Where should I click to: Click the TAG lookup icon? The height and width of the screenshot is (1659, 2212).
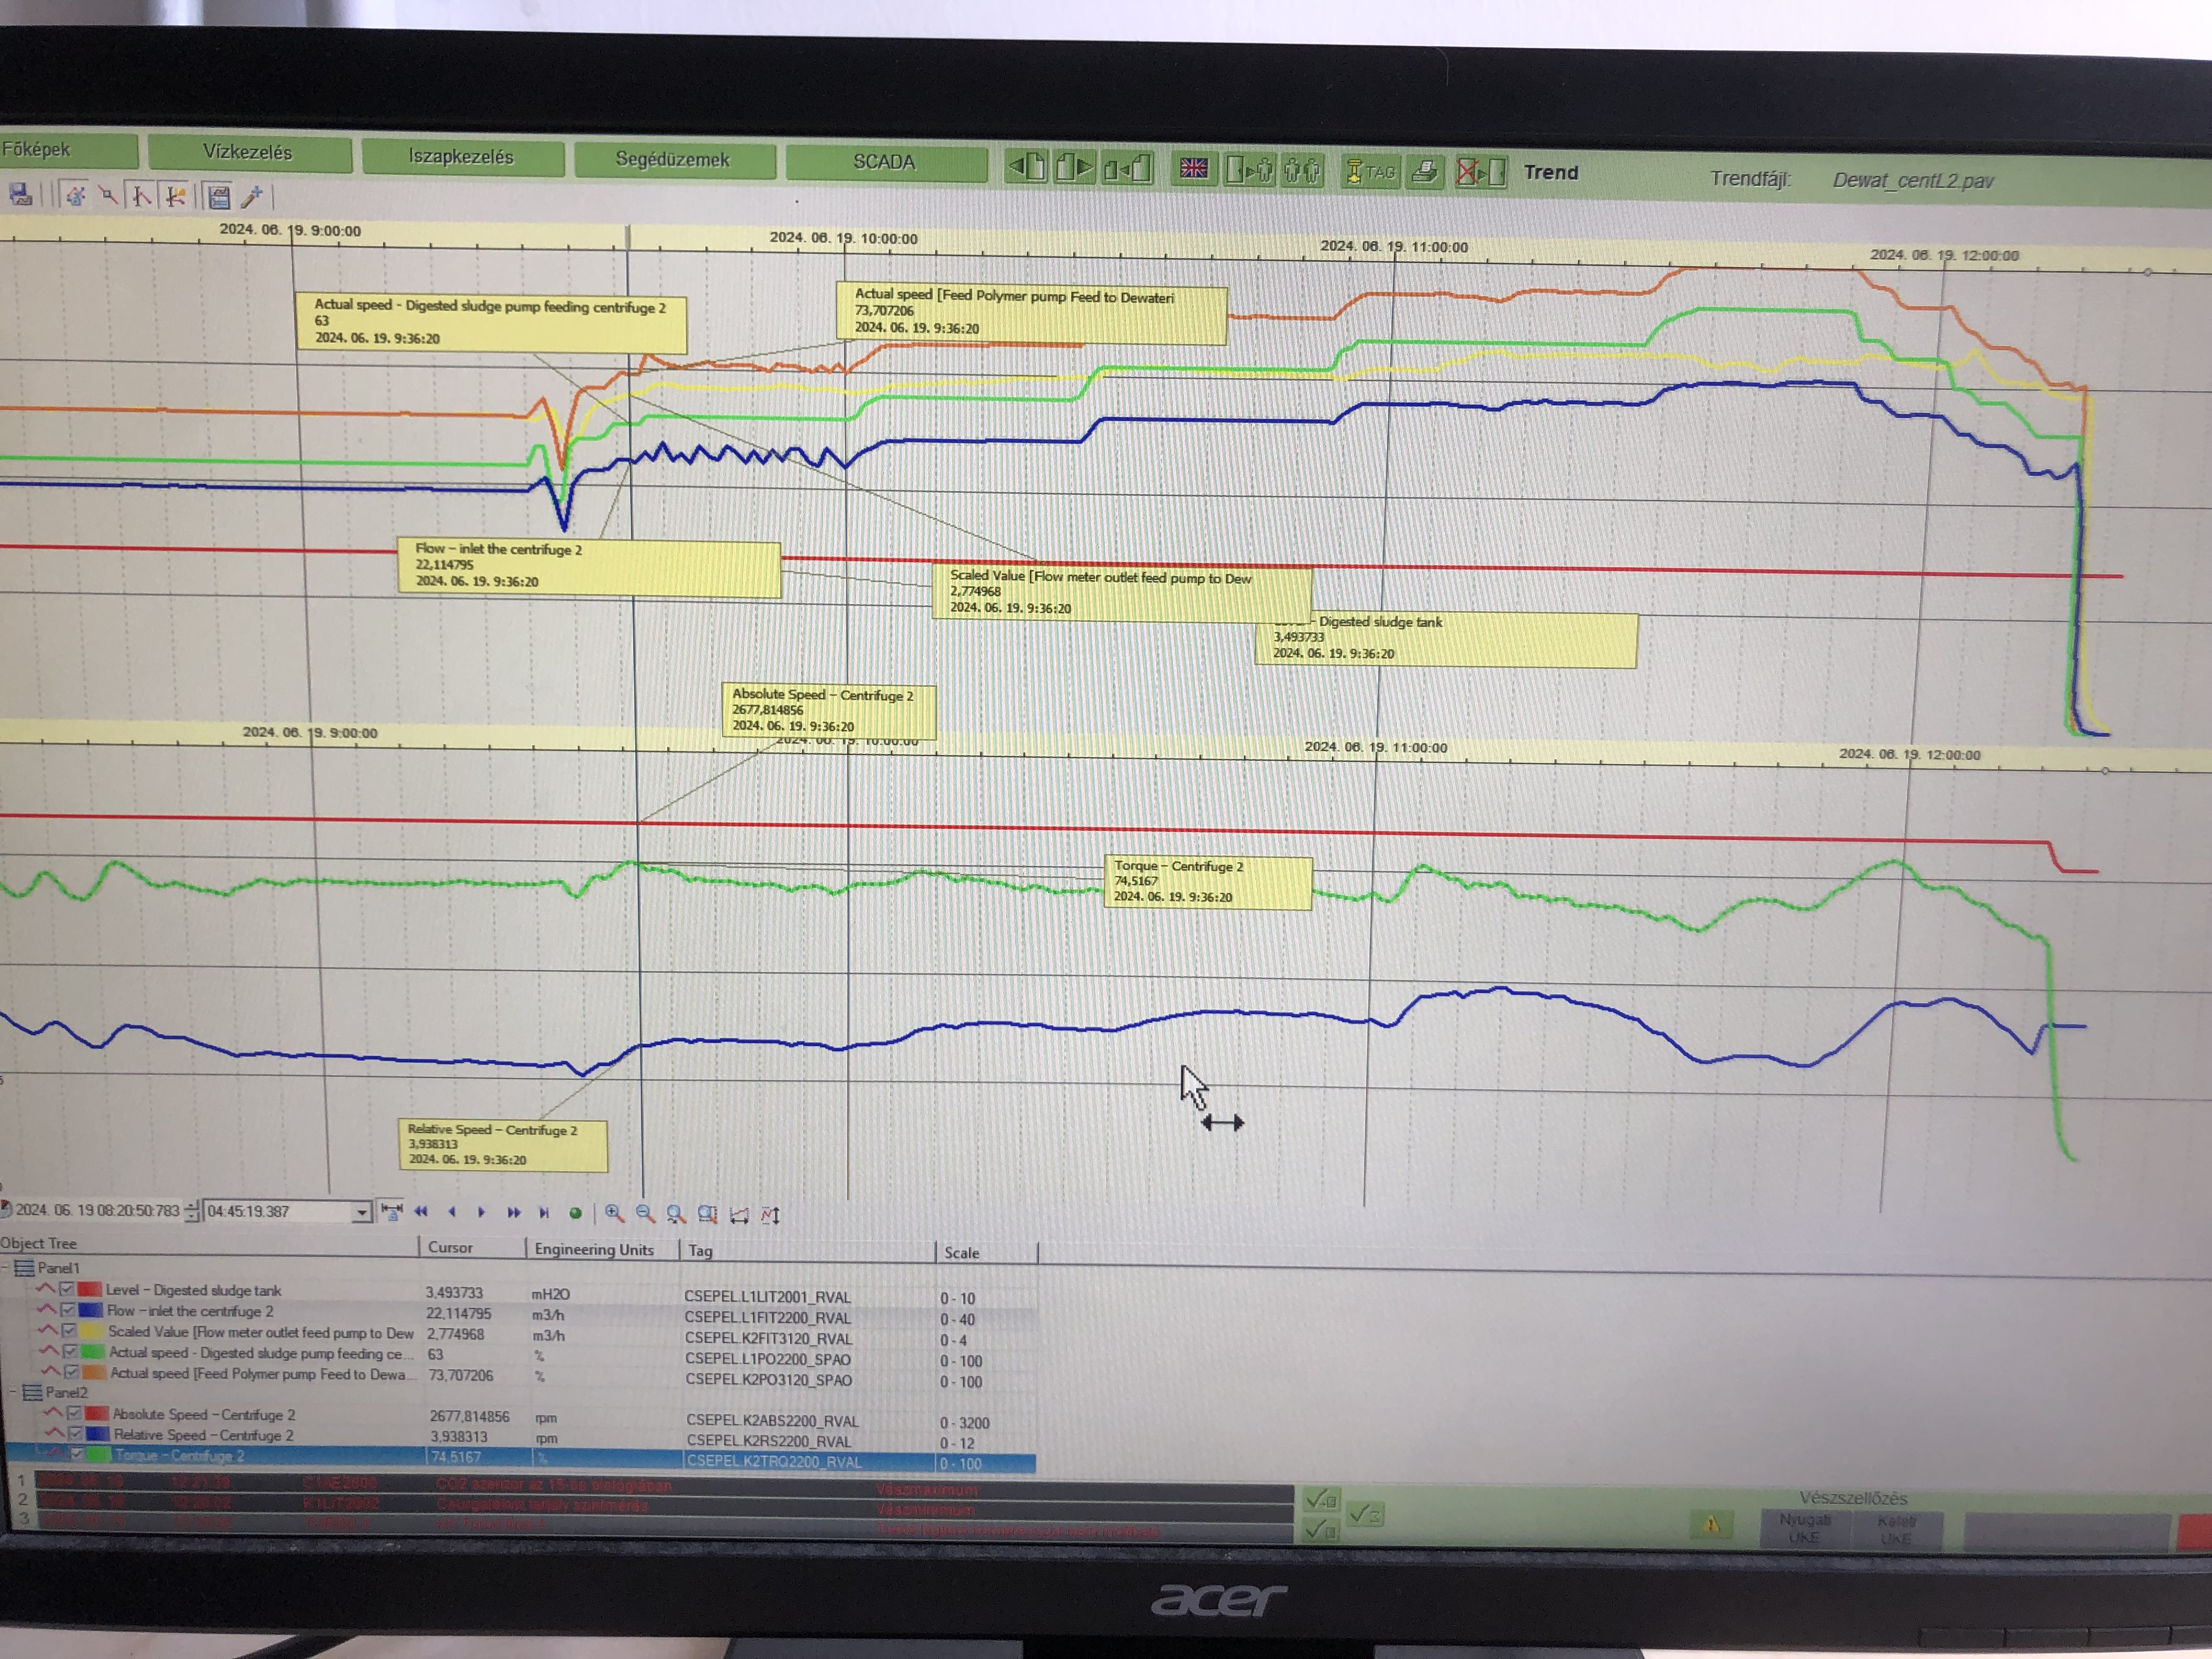1370,172
